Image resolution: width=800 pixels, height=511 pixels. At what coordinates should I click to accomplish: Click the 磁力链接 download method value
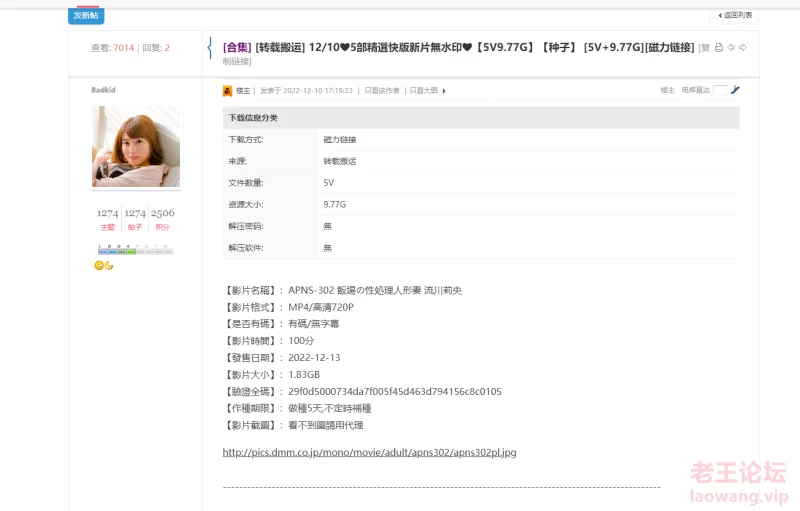click(340, 140)
